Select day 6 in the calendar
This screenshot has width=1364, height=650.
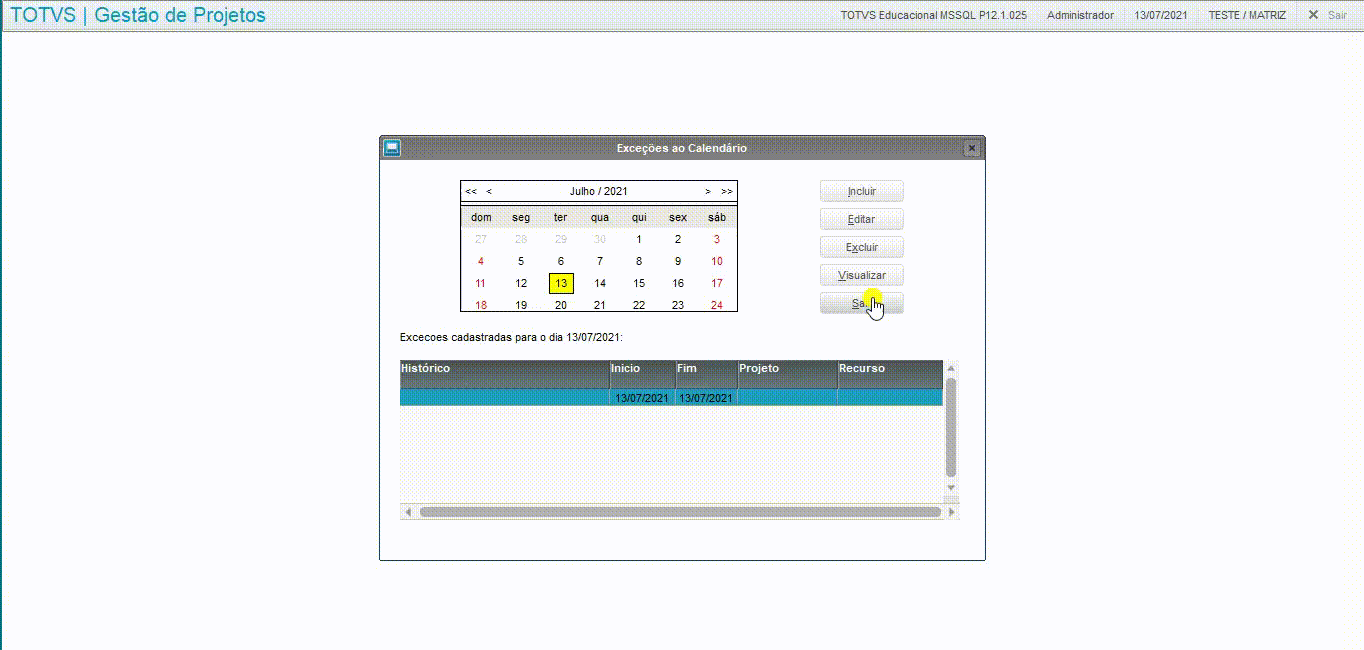pyautogui.click(x=561, y=261)
